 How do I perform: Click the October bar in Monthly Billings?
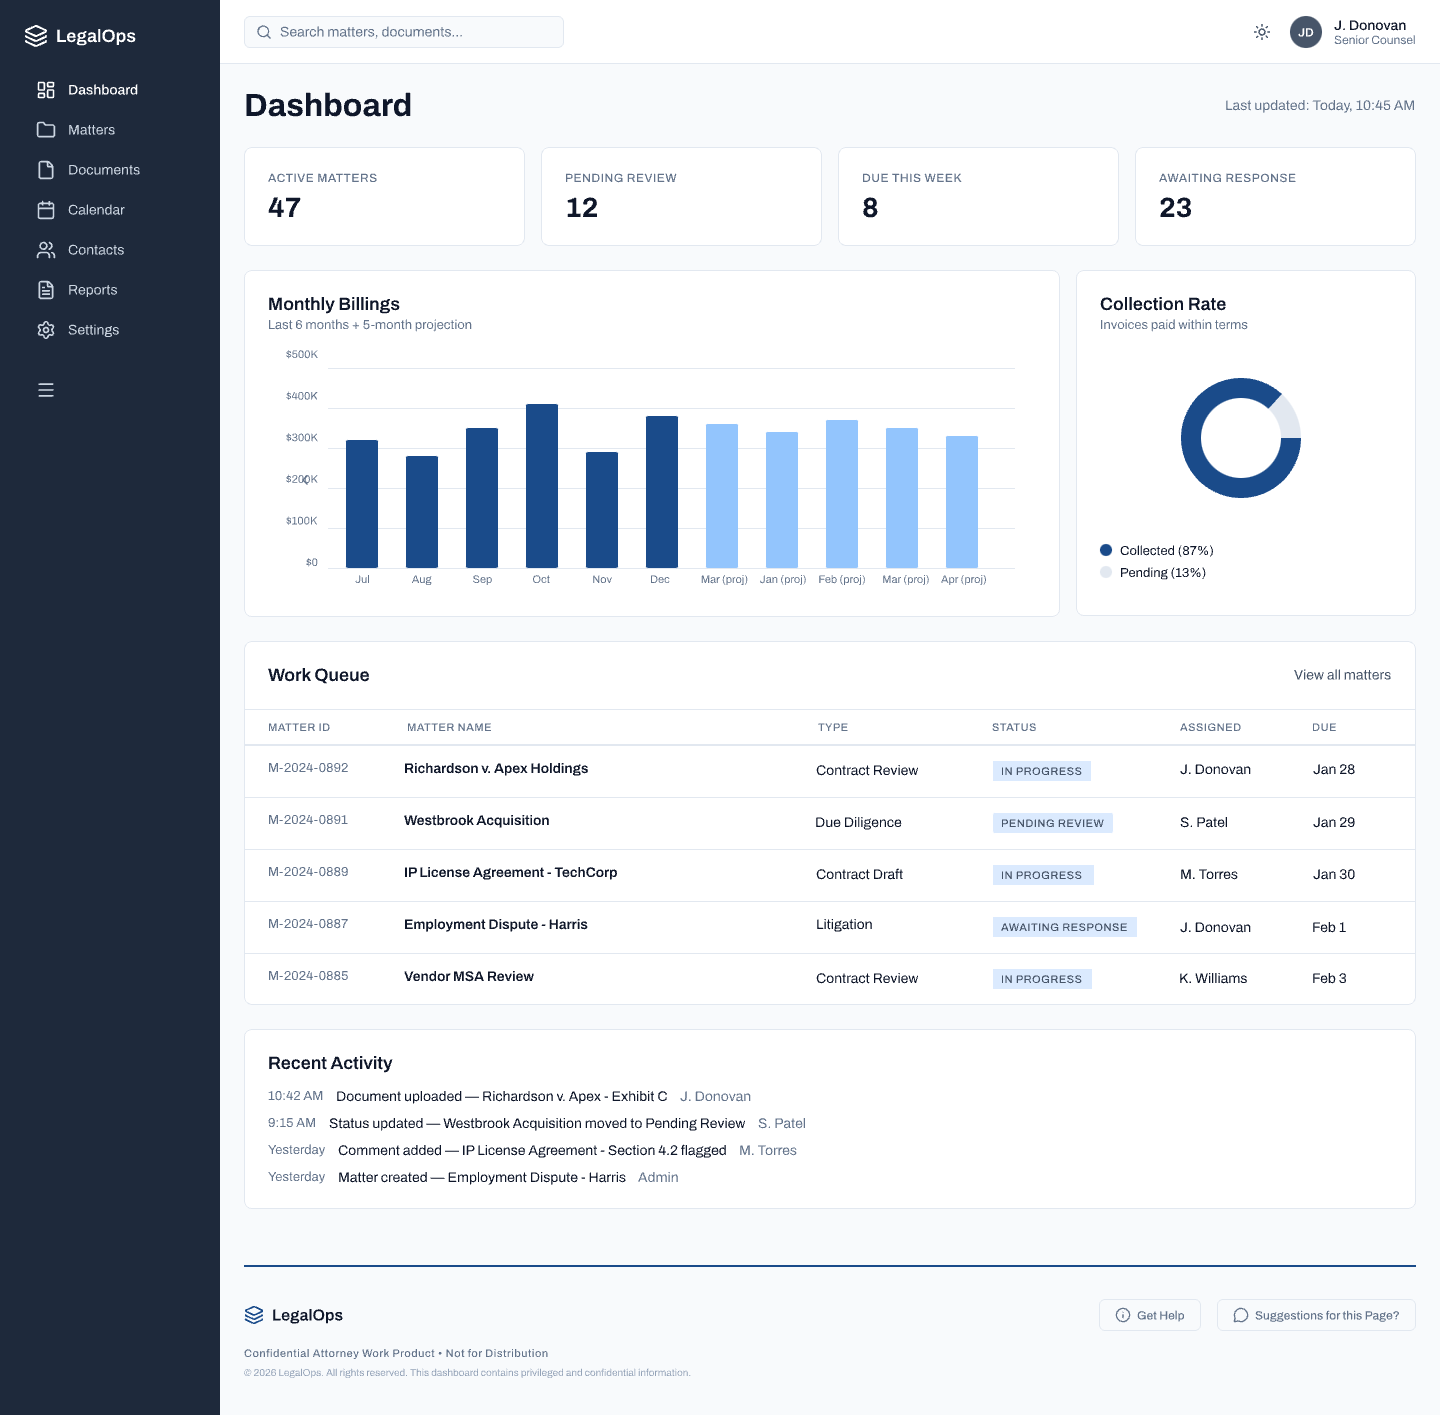(541, 480)
